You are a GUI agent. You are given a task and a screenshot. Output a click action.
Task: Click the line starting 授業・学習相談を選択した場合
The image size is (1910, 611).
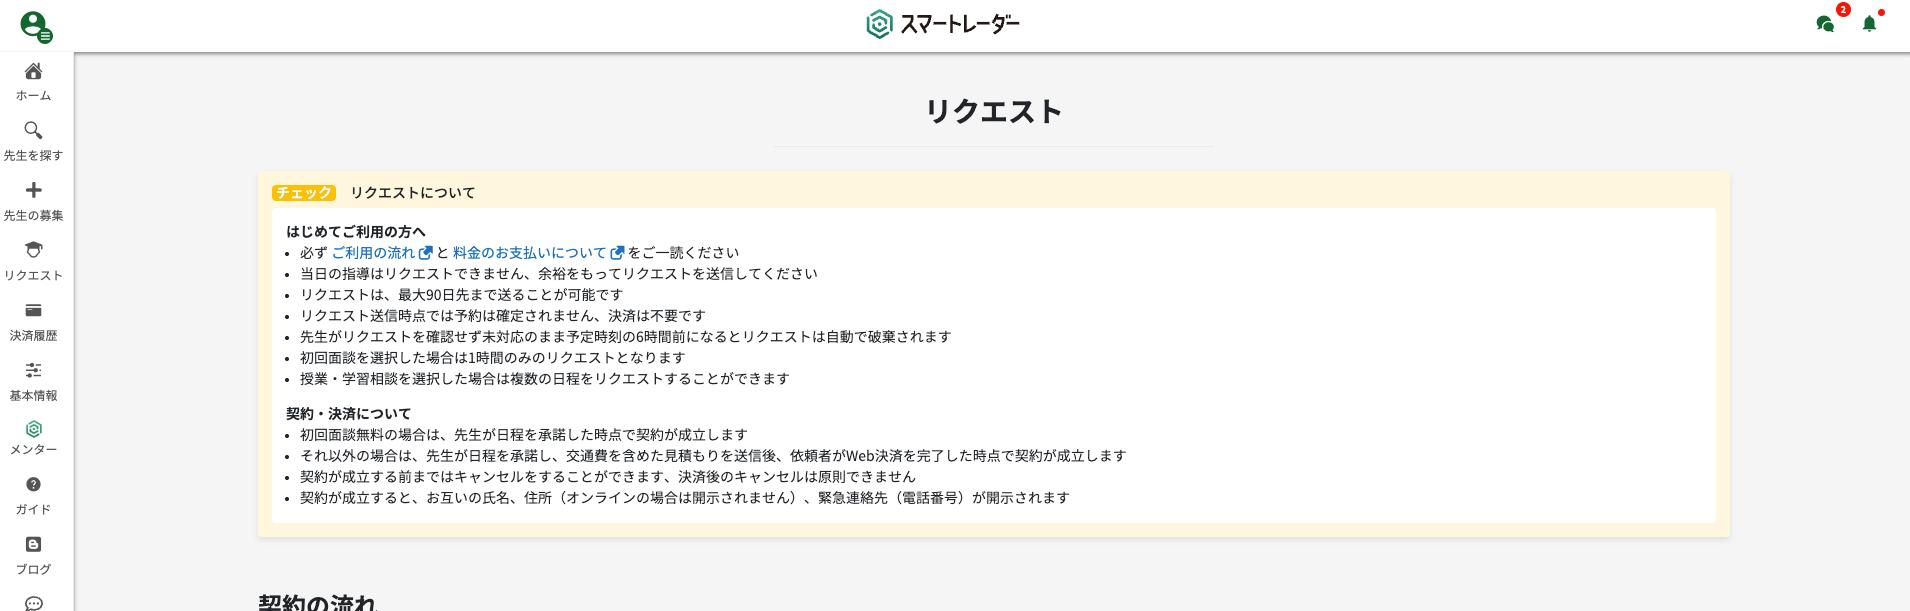(x=545, y=379)
